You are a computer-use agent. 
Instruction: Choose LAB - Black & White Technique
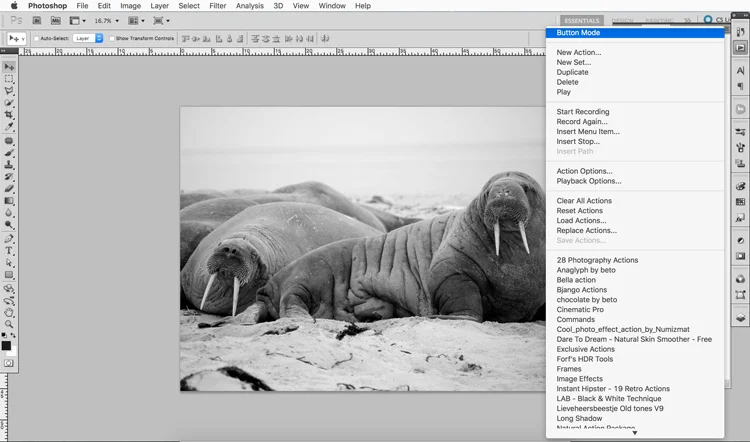(635, 398)
